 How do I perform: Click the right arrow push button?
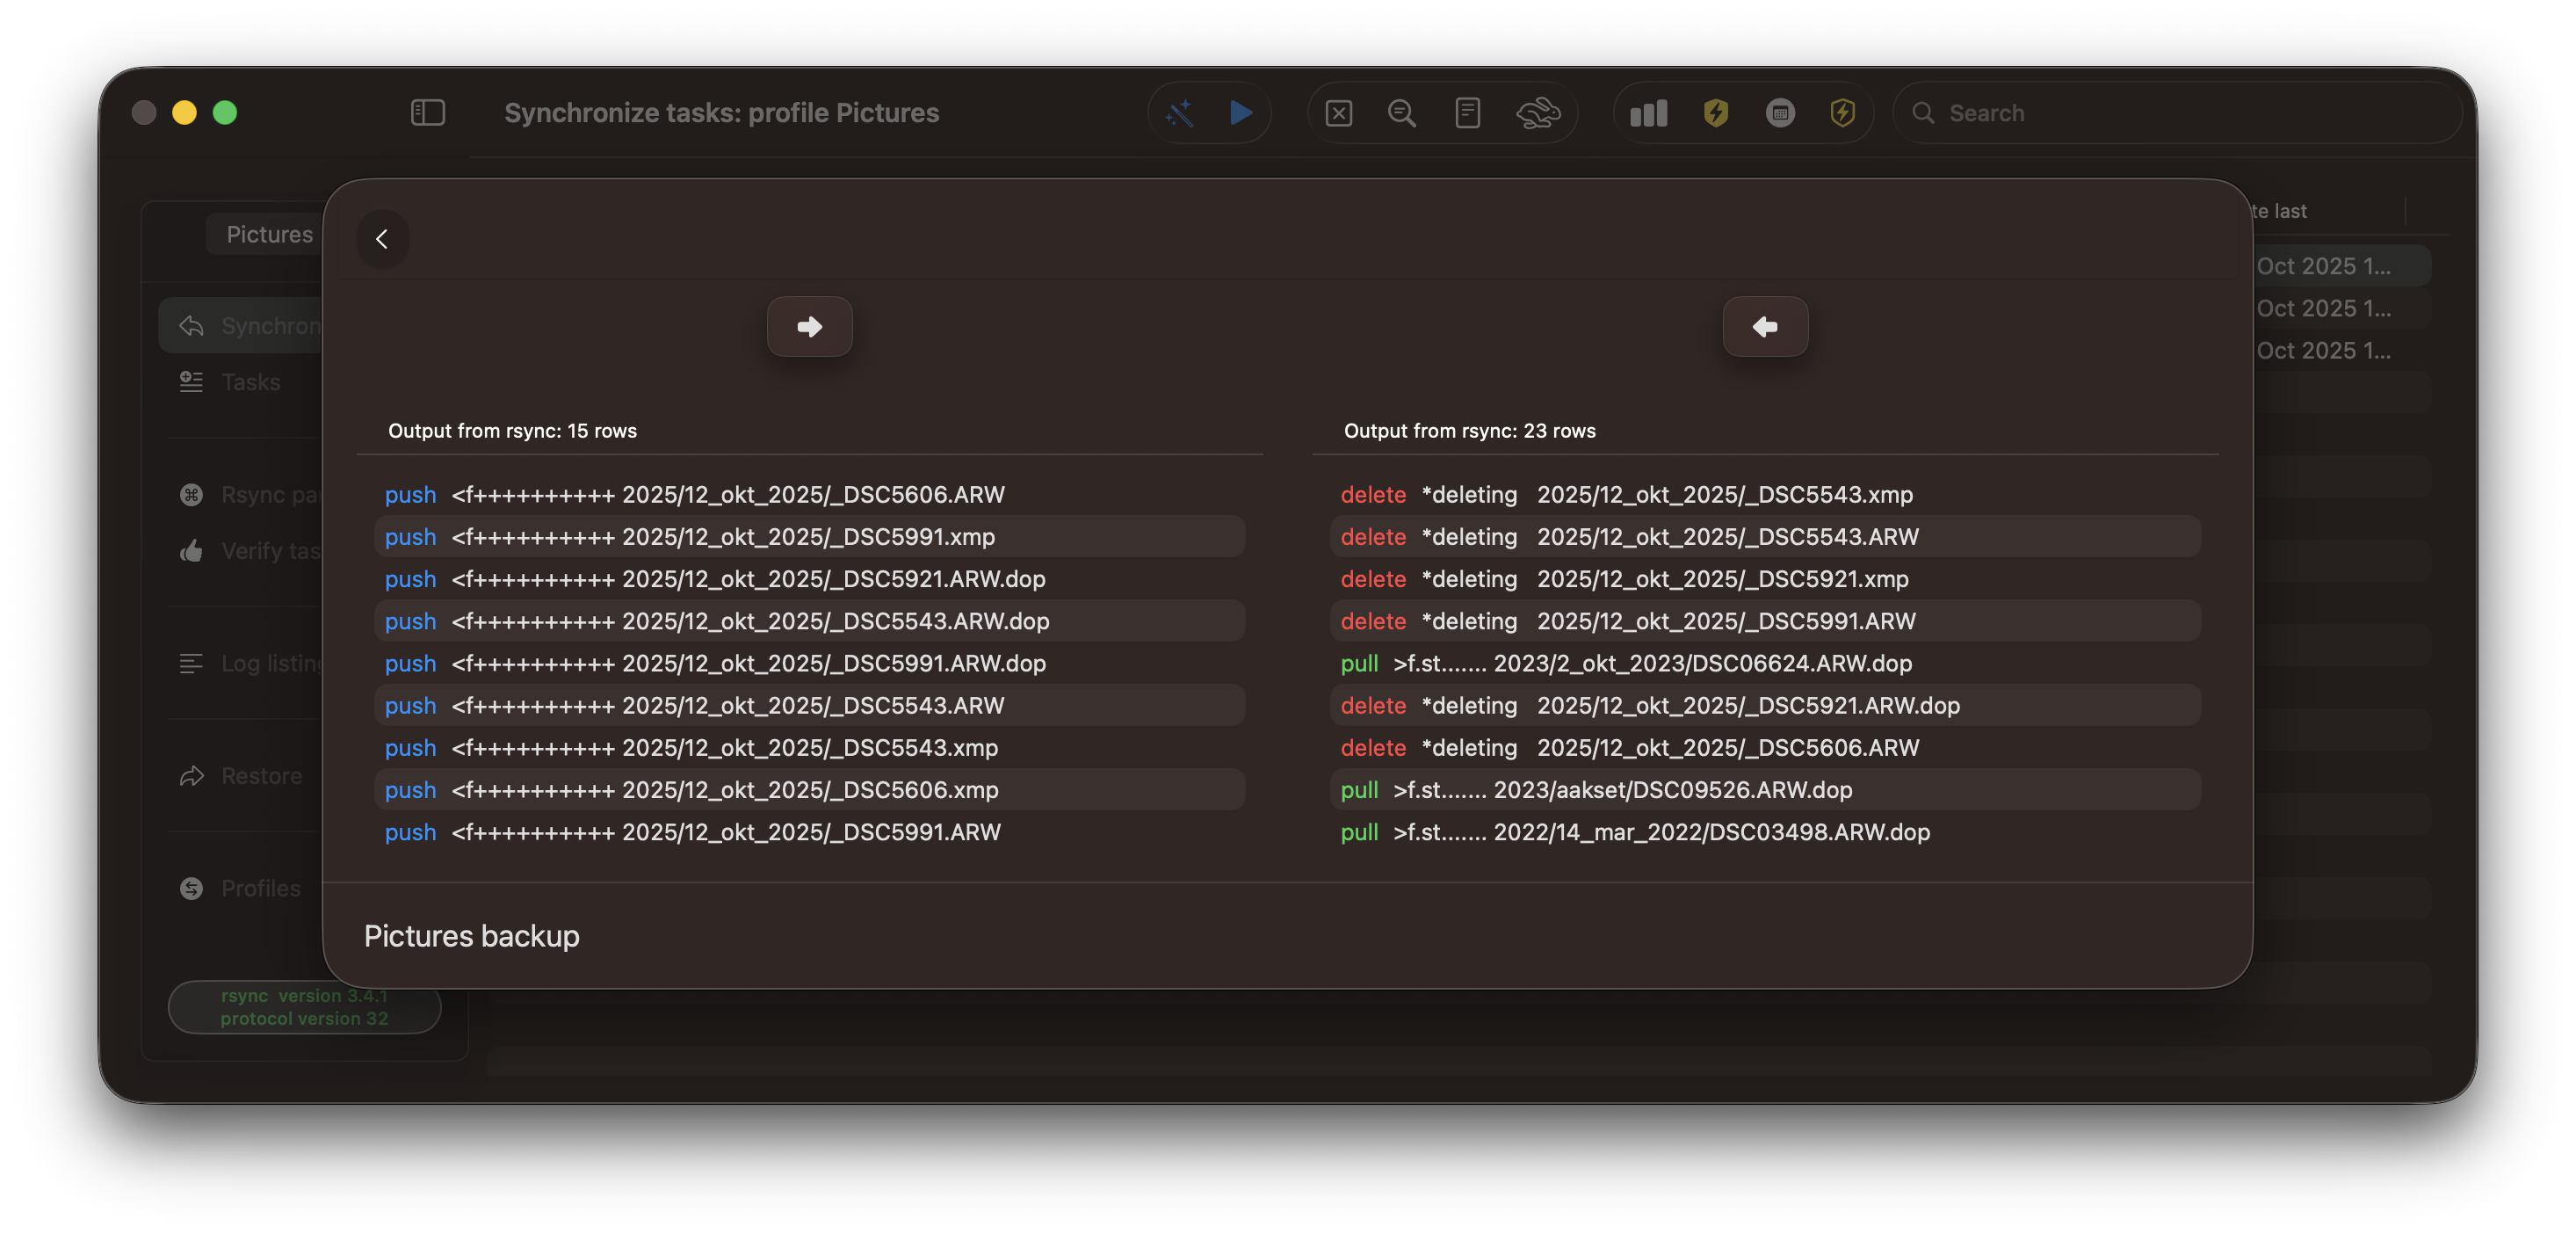click(x=809, y=327)
